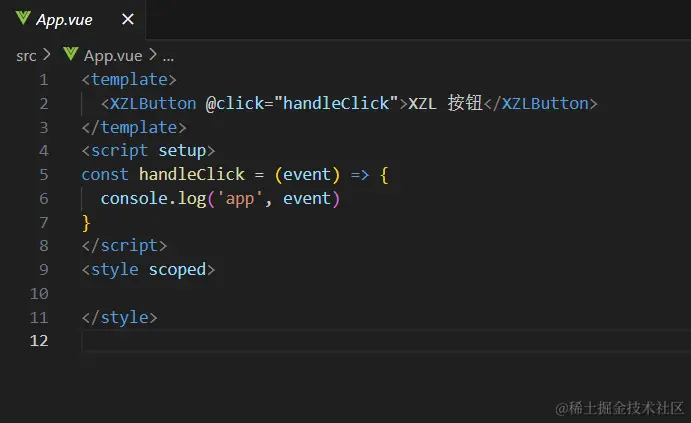
Task: Click the XZL 按钮 button text
Action: 446,104
